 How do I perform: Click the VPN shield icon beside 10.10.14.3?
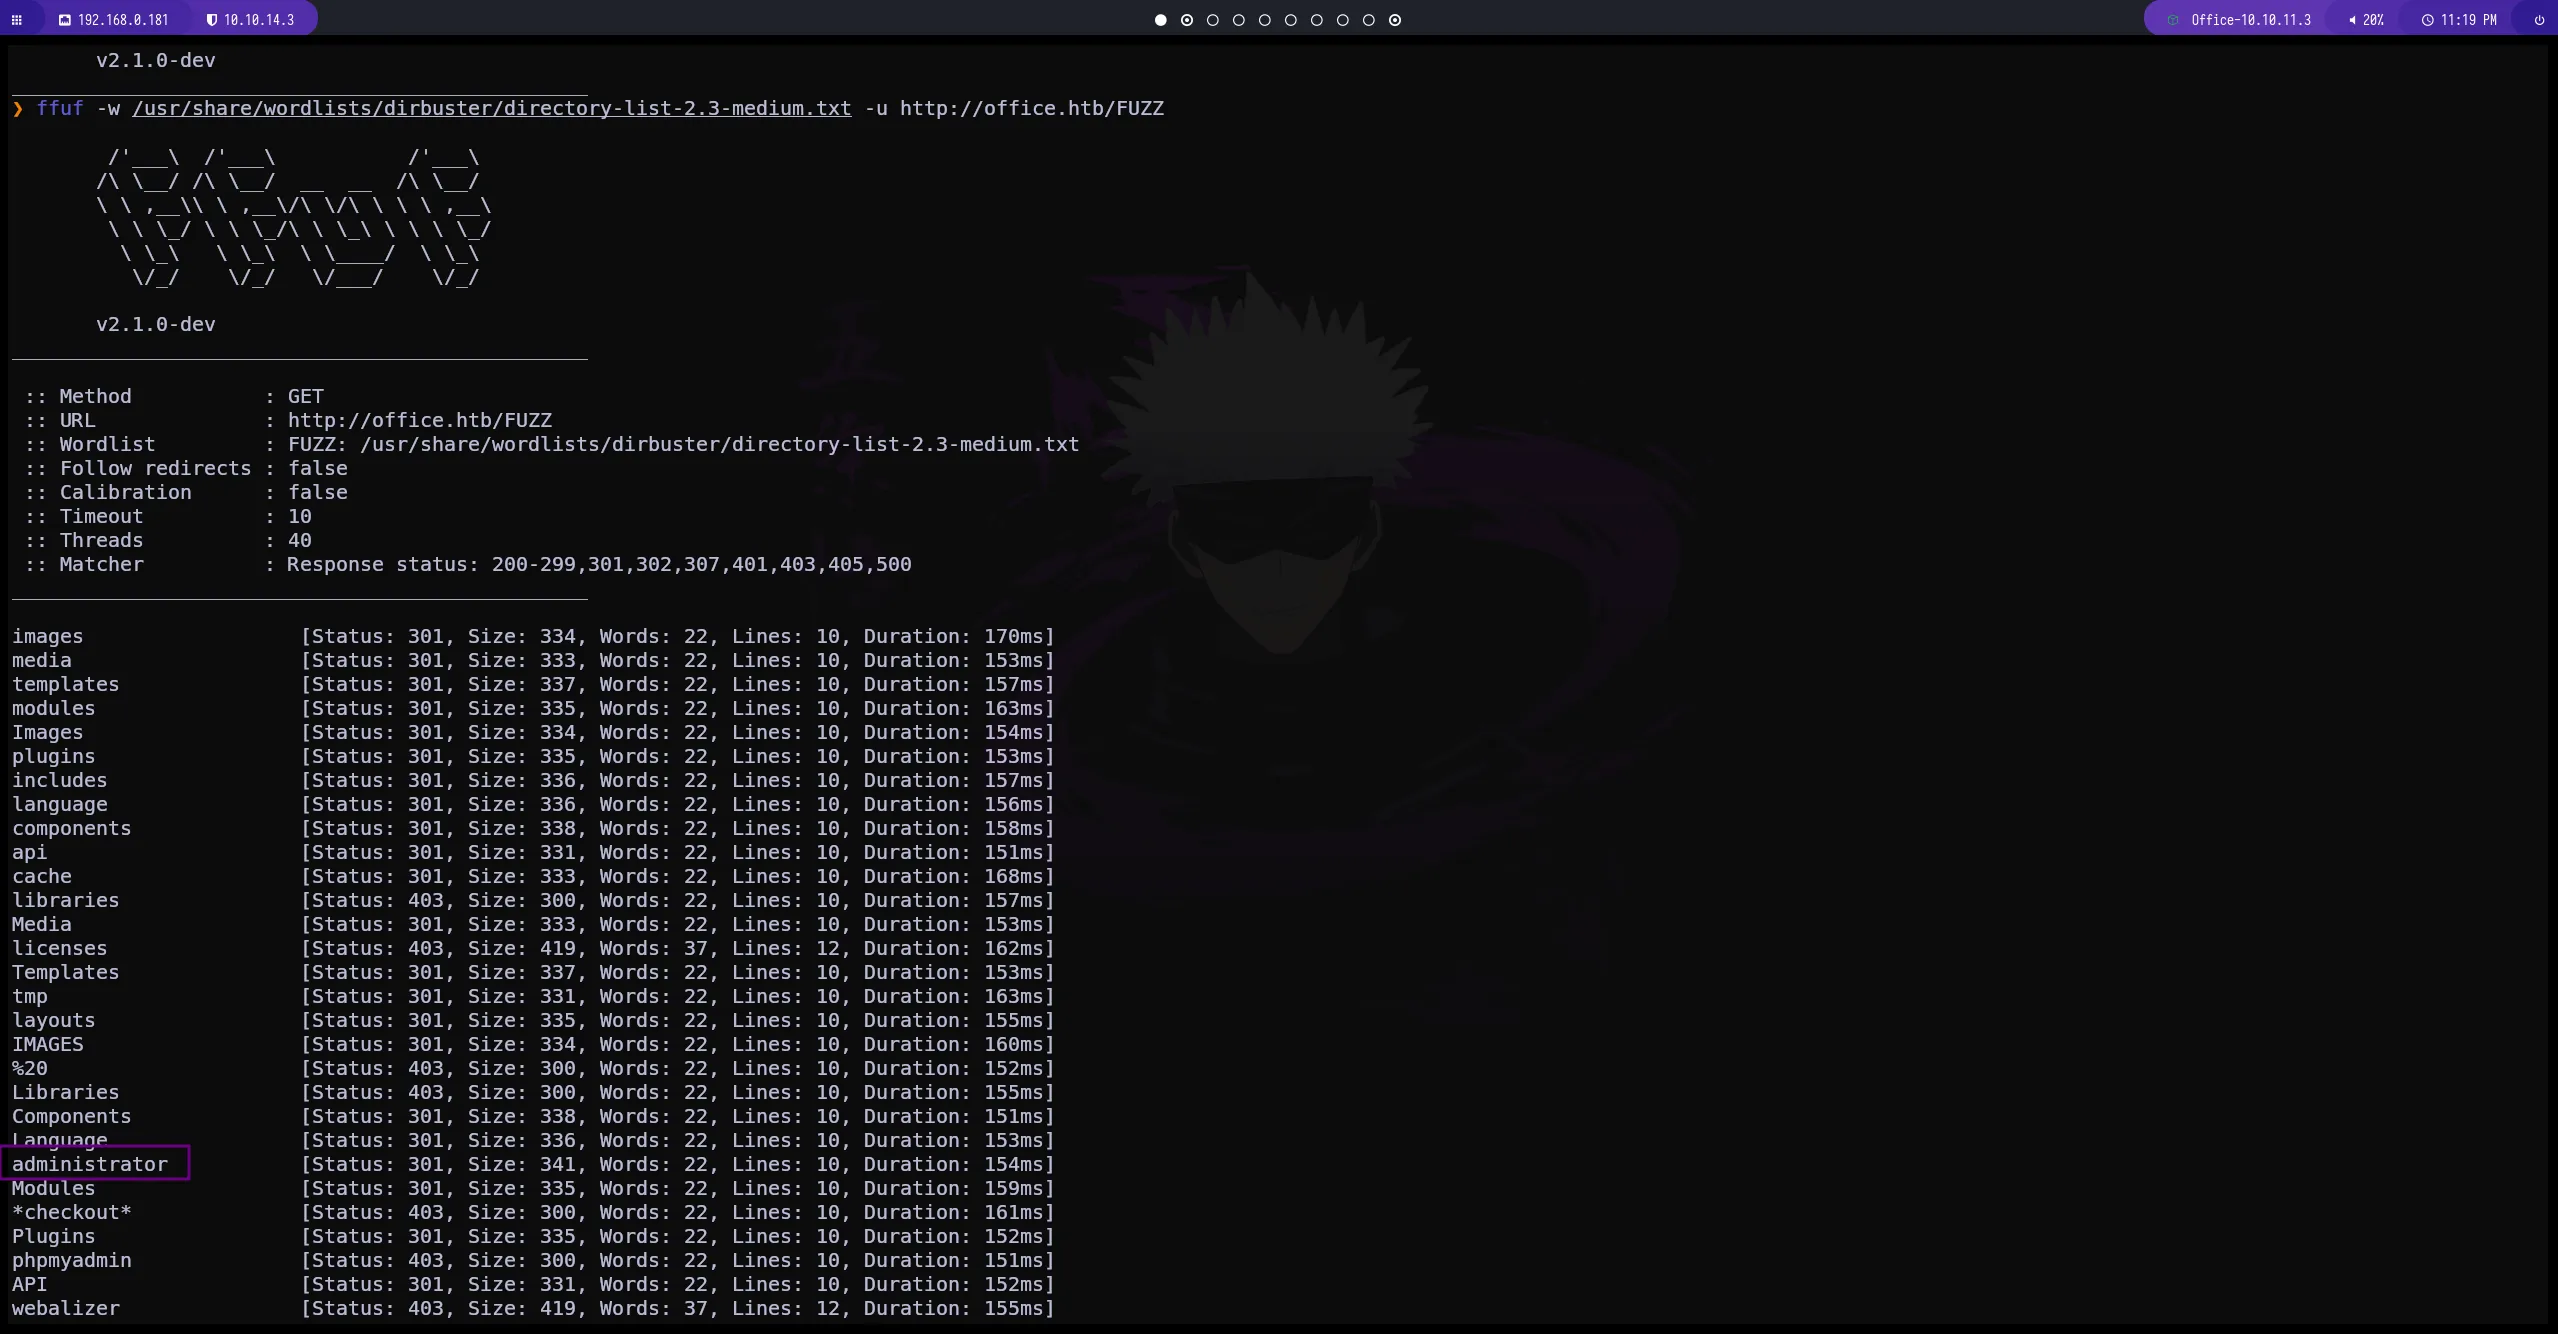pyautogui.click(x=211, y=20)
